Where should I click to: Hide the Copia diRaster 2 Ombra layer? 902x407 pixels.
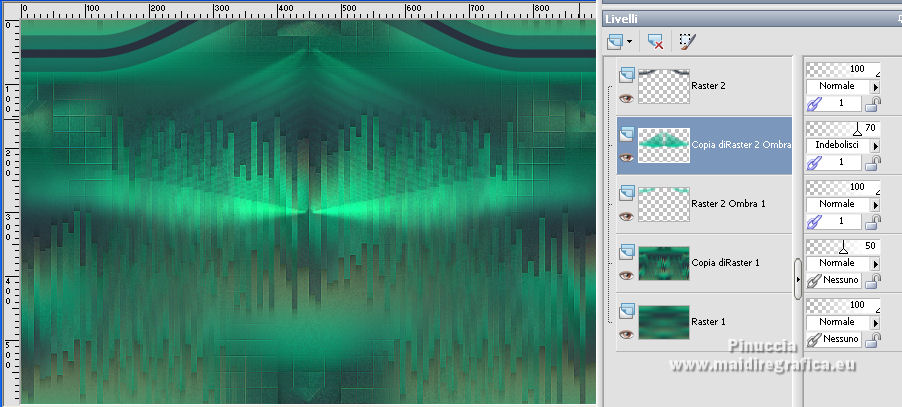tap(626, 158)
